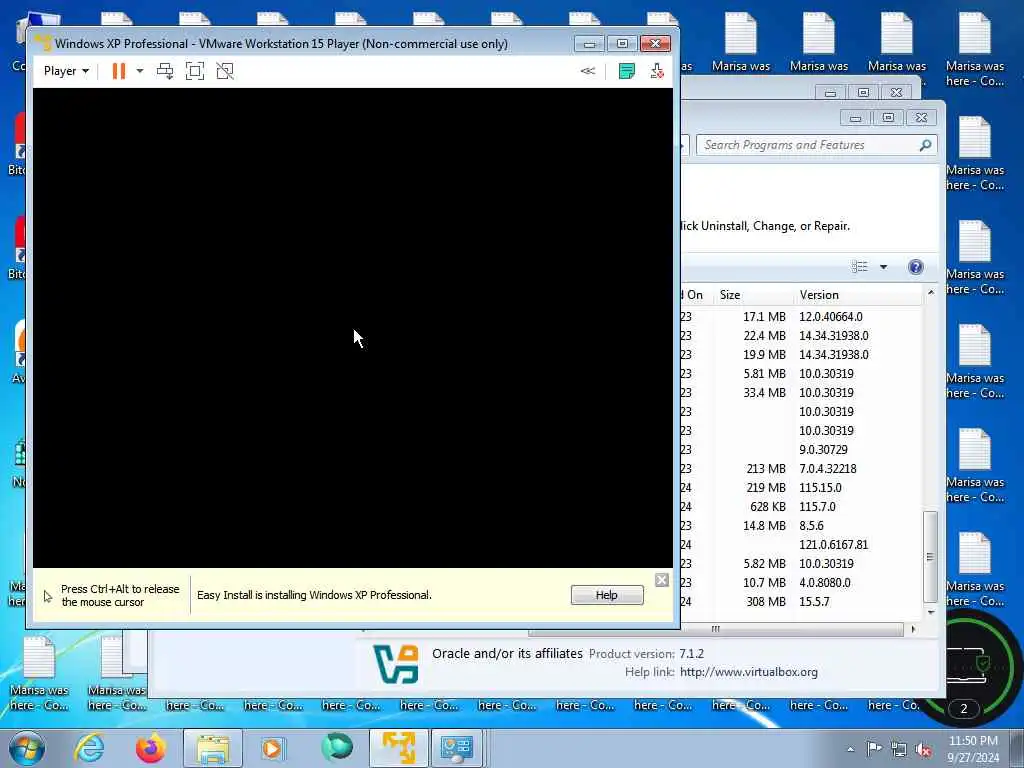1024x768 pixels.
Task: Toggle Unity mode icon in VMware toolbar
Action: coord(225,71)
